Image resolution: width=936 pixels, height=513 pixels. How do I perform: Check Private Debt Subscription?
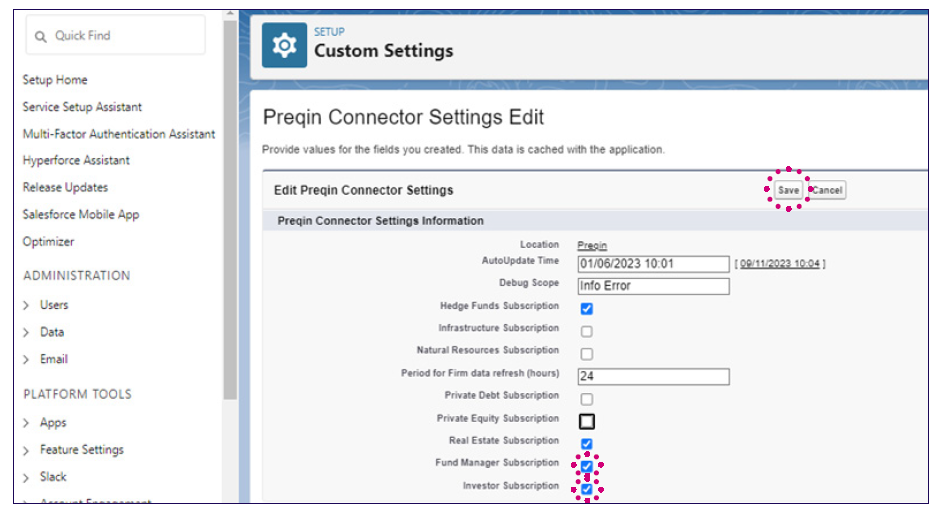click(x=587, y=399)
